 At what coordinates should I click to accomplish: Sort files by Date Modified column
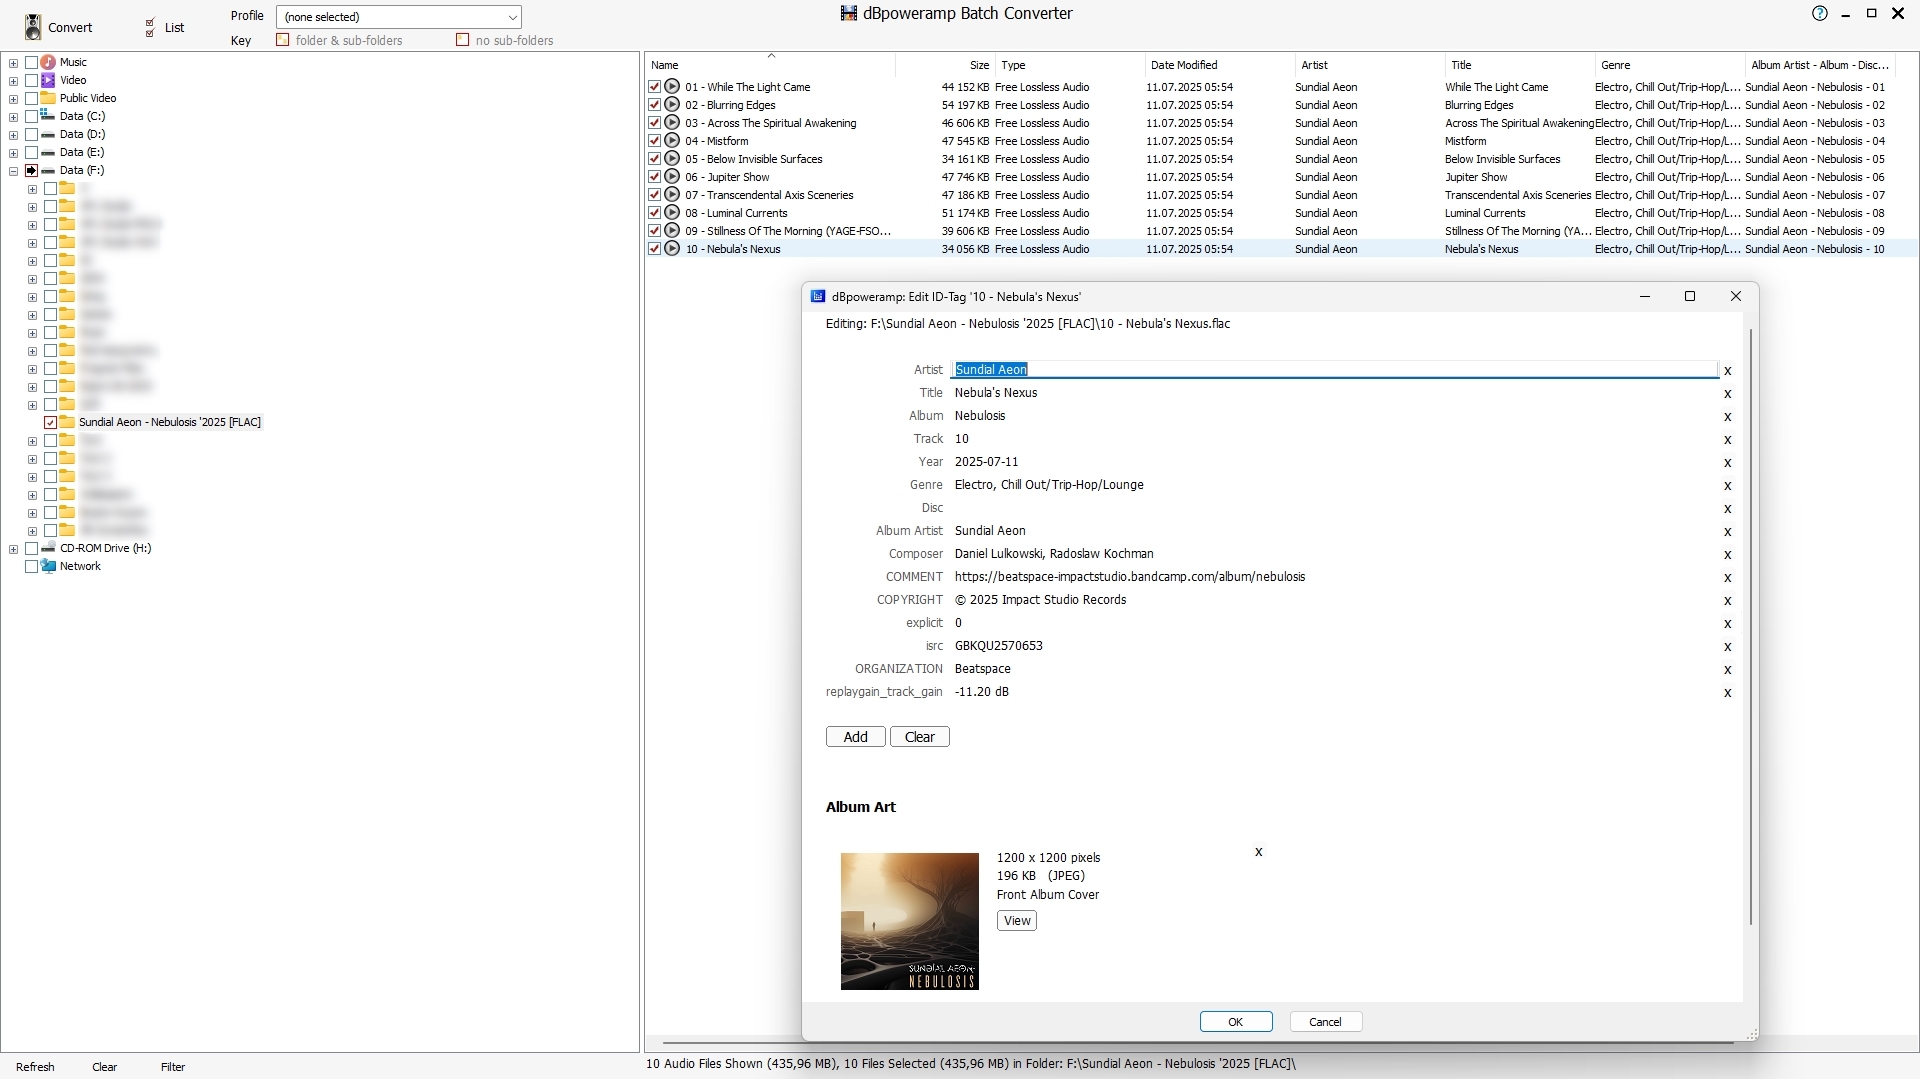1219,65
